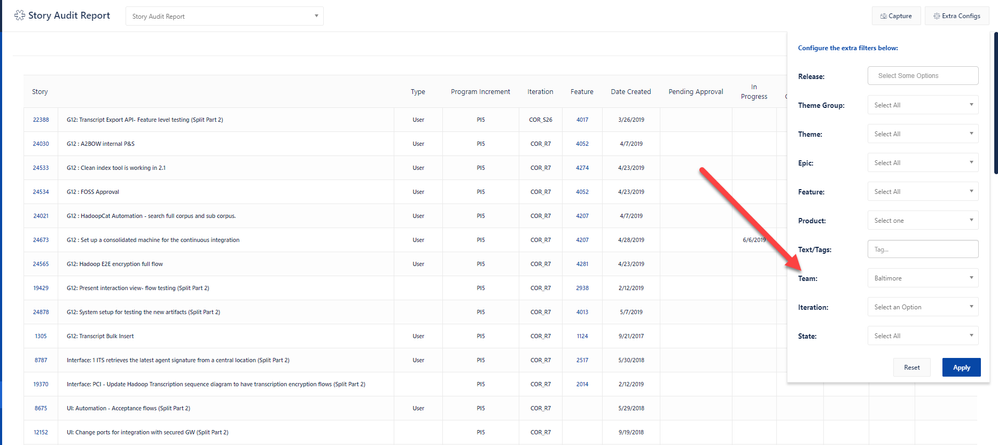Click the Reset button
Image resolution: width=998 pixels, height=445 pixels.
coord(912,367)
